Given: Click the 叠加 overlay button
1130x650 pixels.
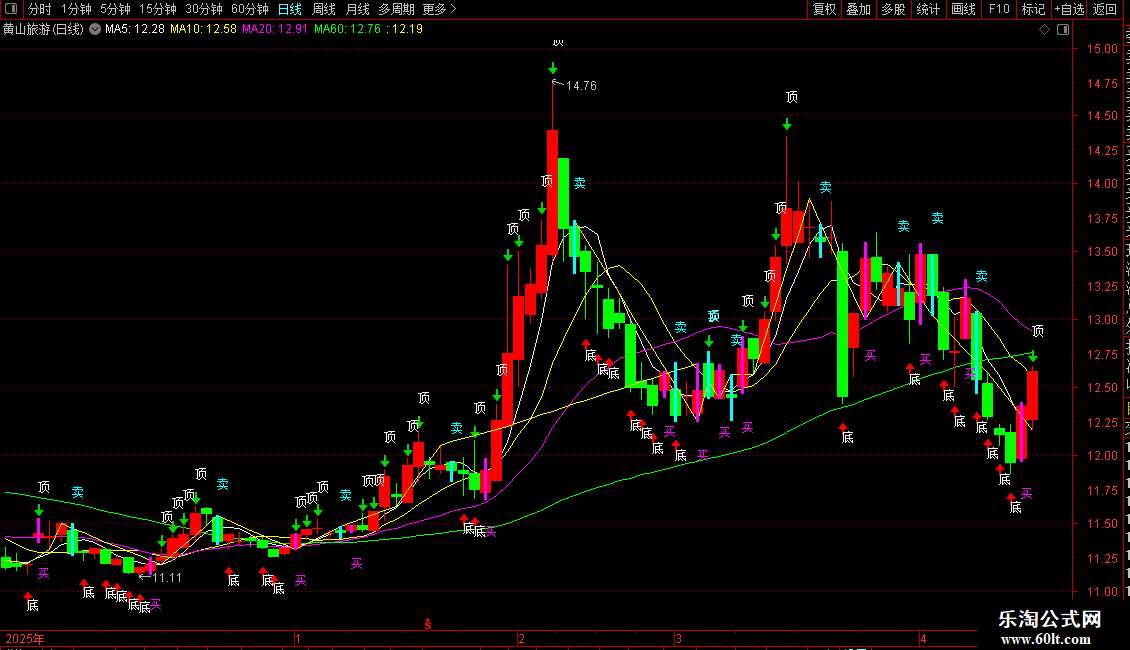Looking at the screenshot, I should (858, 9).
